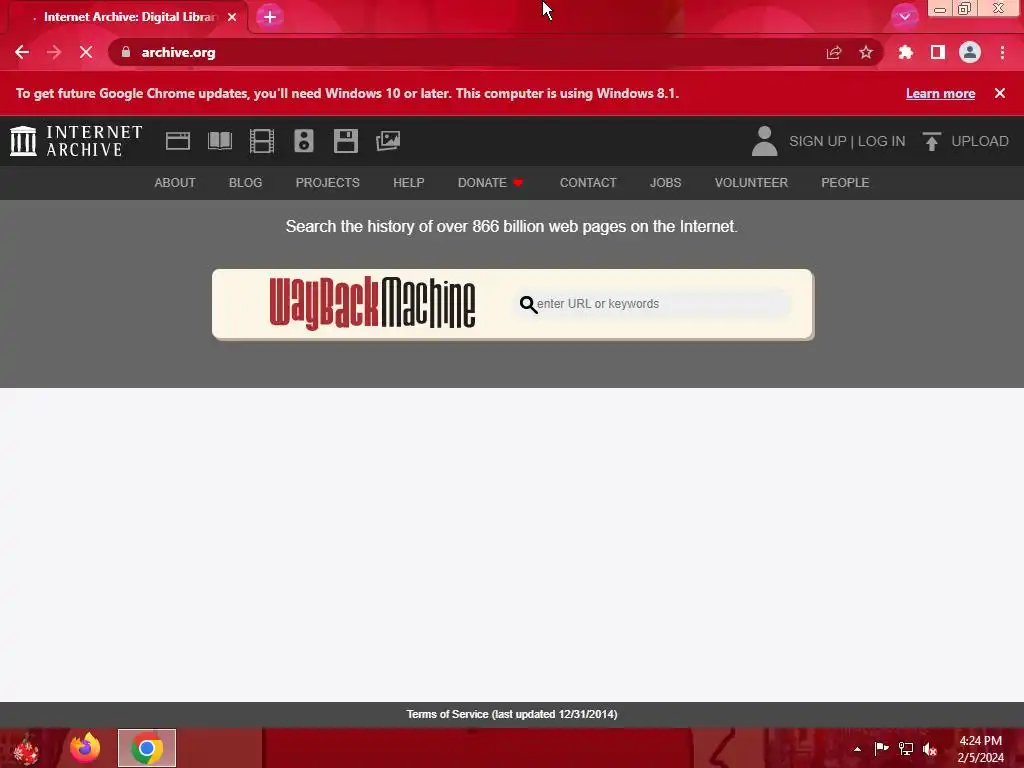Dismiss the Chrome update notification bar
Viewport: 1024px width, 768px height.
click(x=1000, y=93)
